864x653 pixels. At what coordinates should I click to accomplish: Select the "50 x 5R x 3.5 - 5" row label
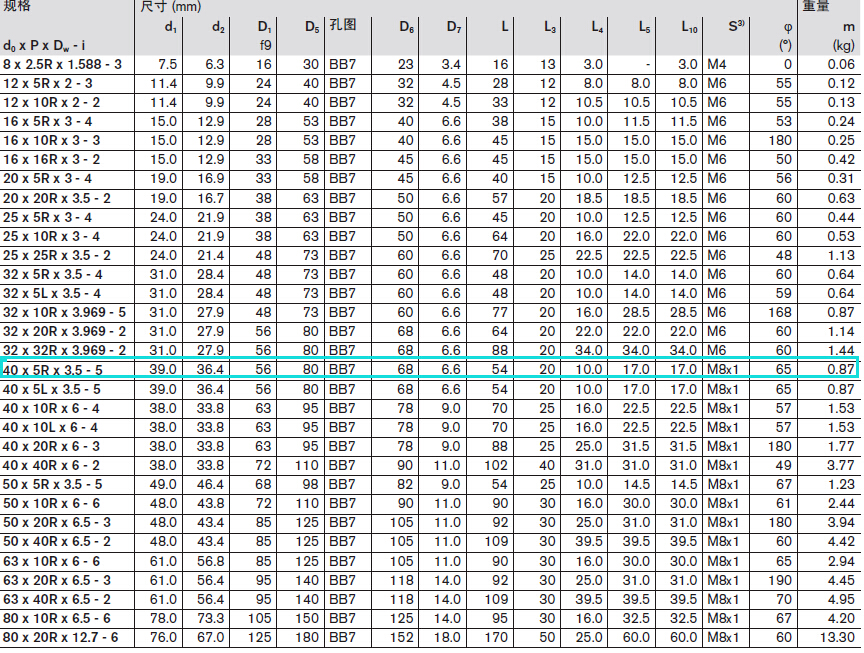52,484
